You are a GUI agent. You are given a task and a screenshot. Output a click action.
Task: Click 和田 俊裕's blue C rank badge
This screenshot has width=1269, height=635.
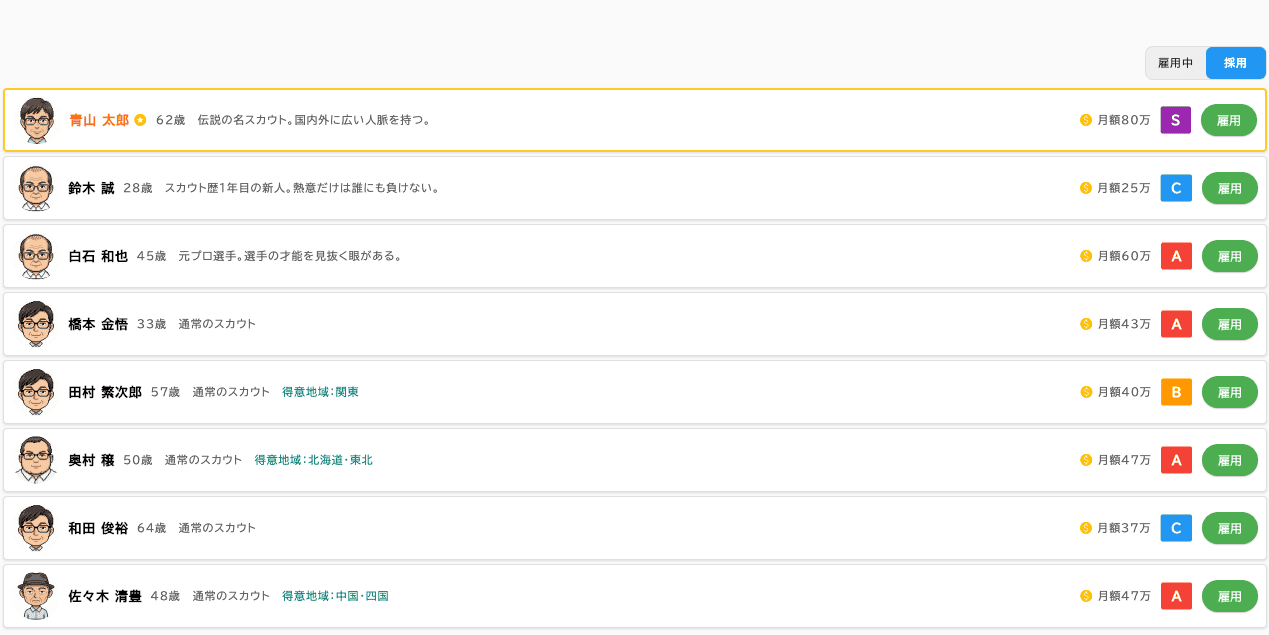pos(1175,528)
